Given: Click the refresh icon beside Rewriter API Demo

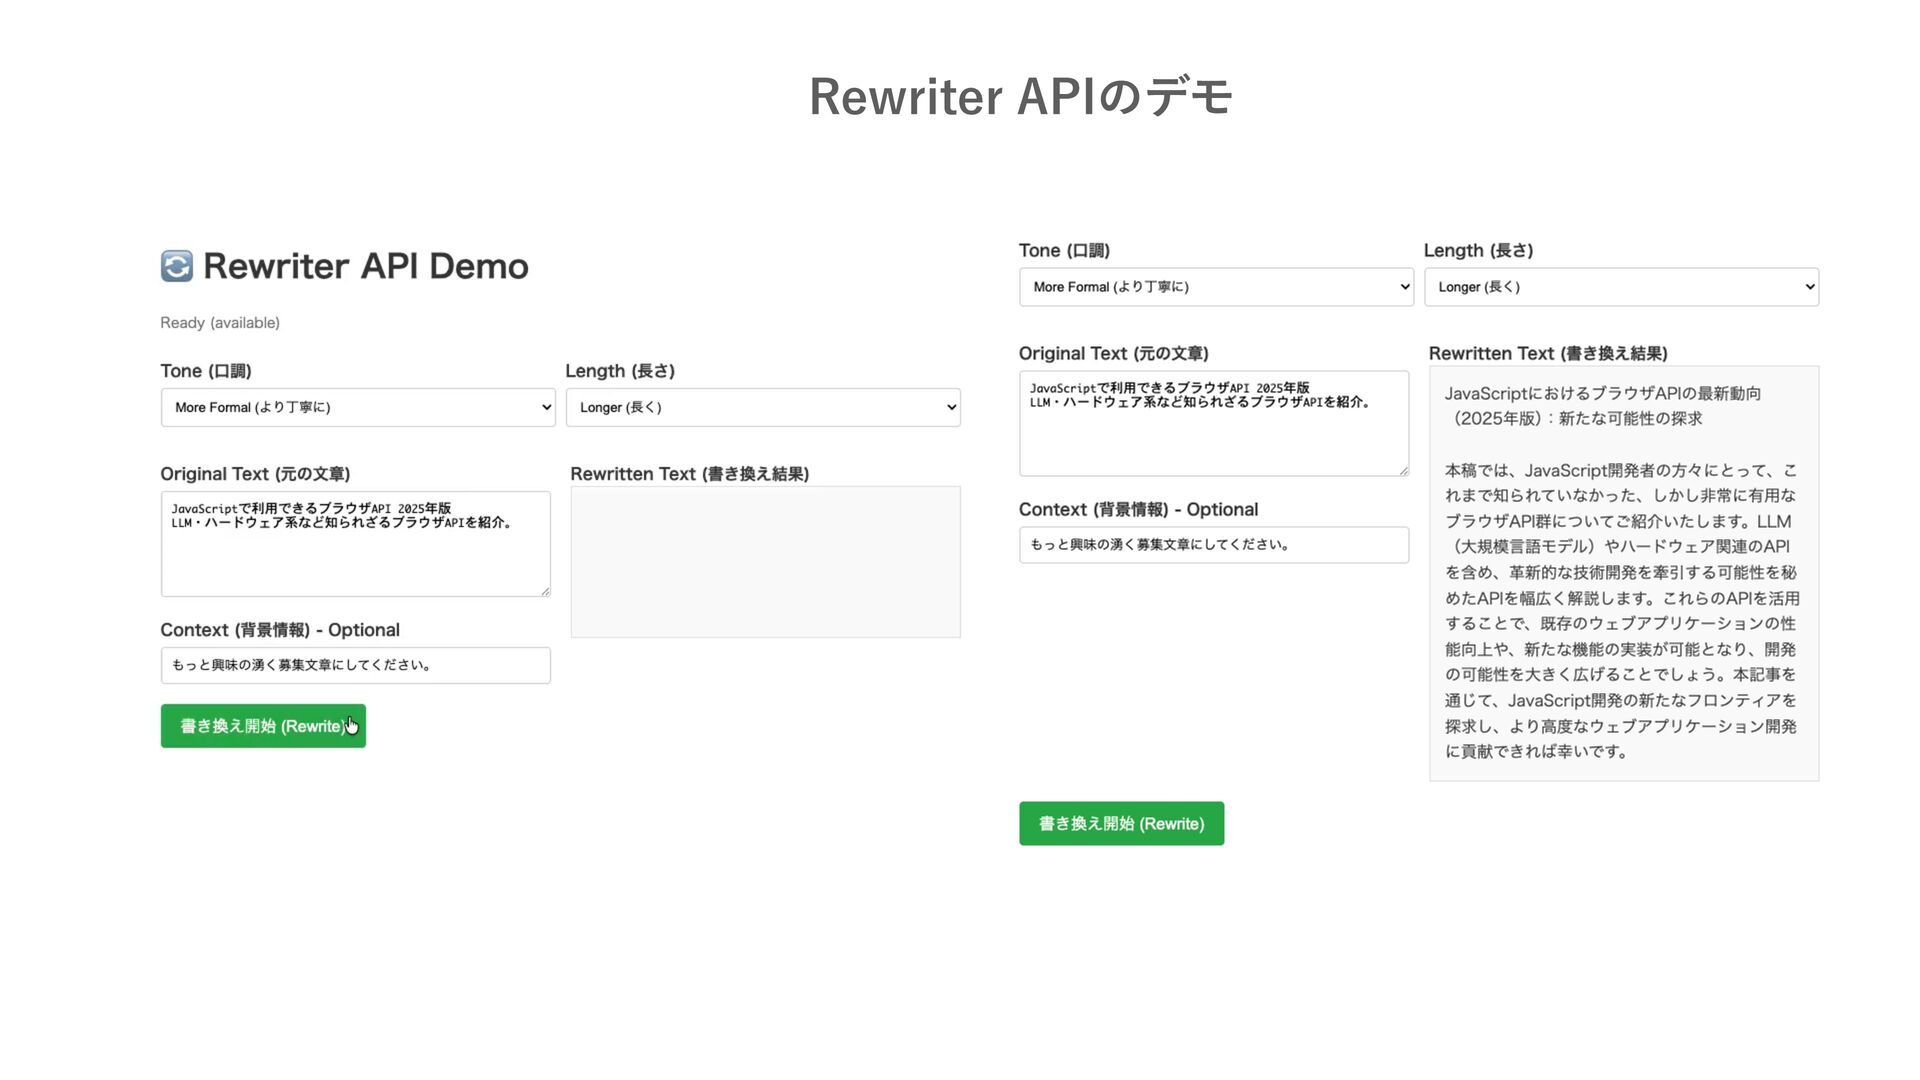Looking at the screenshot, I should (177, 266).
